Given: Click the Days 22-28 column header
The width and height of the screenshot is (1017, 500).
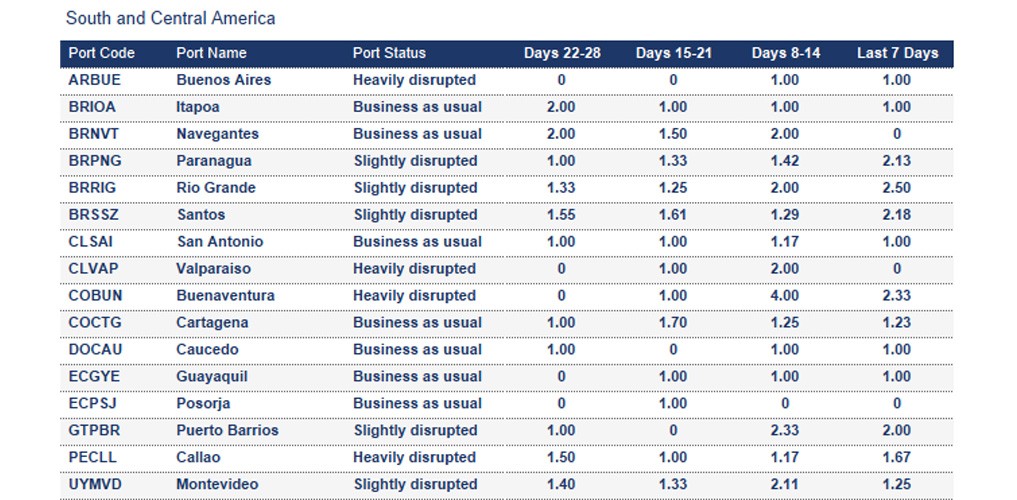Looking at the screenshot, I should pyautogui.click(x=562, y=53).
